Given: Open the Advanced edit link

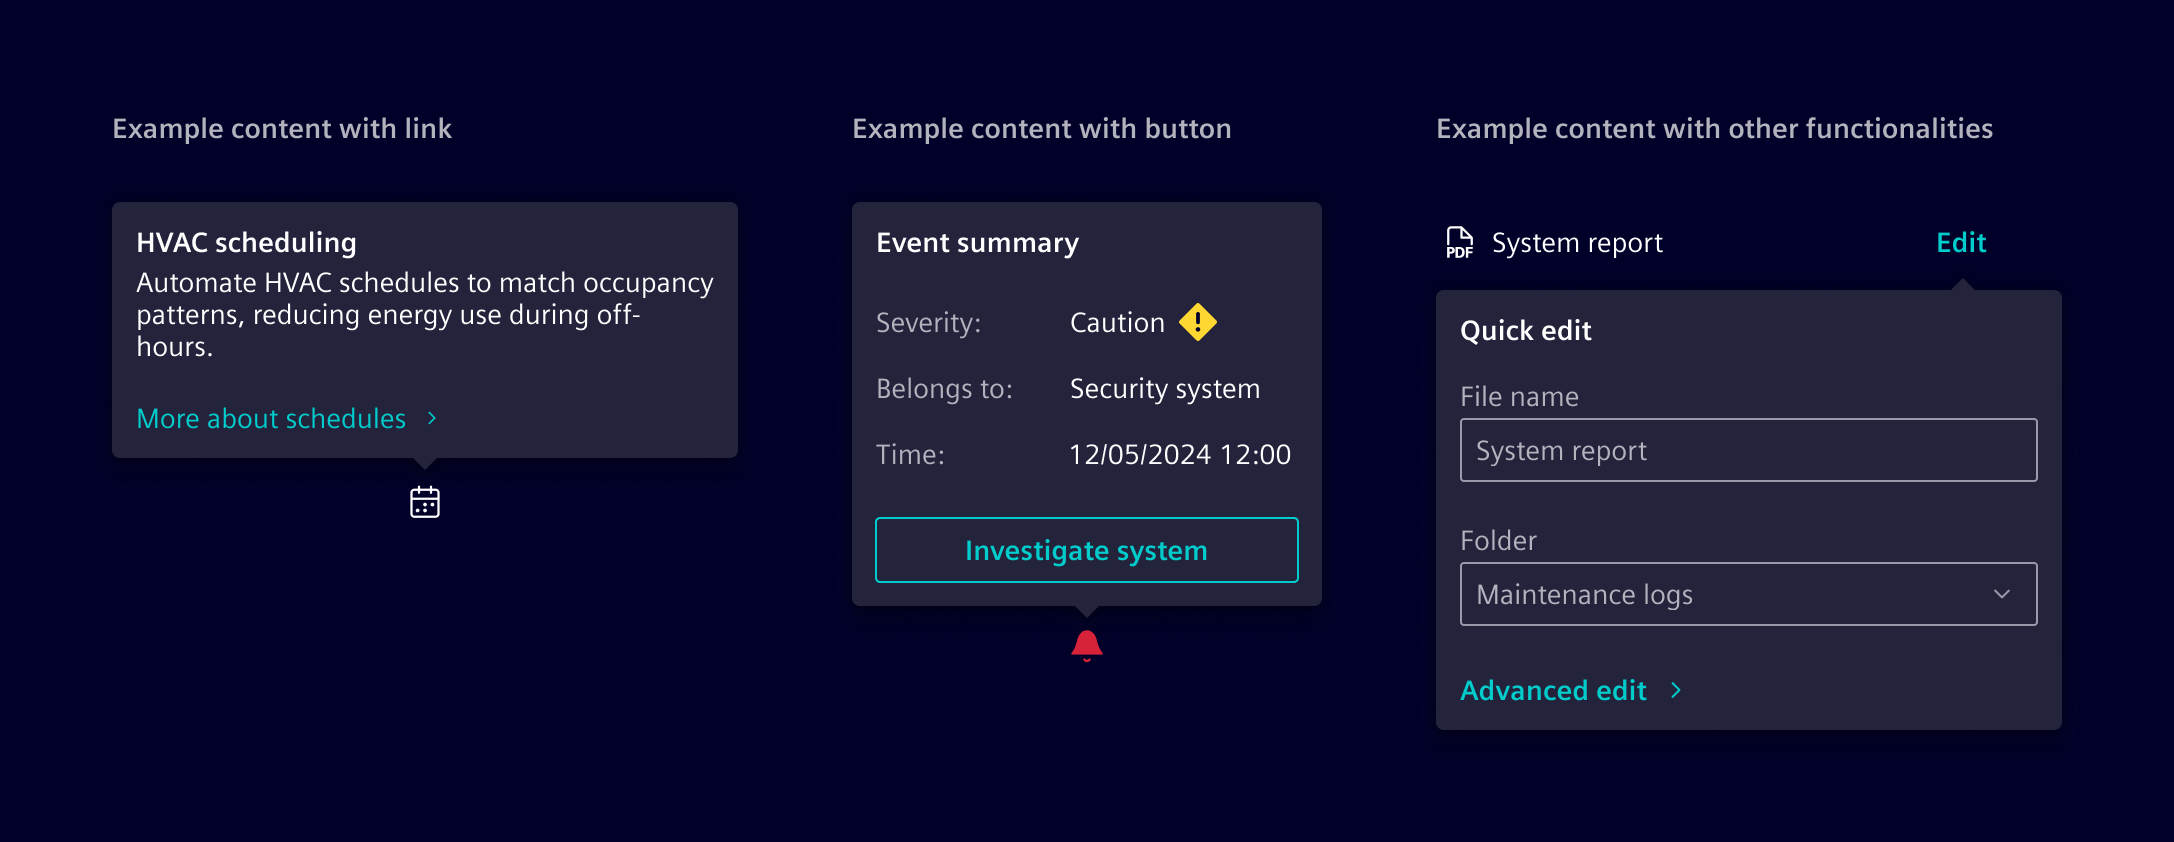Looking at the screenshot, I should [x=1553, y=690].
